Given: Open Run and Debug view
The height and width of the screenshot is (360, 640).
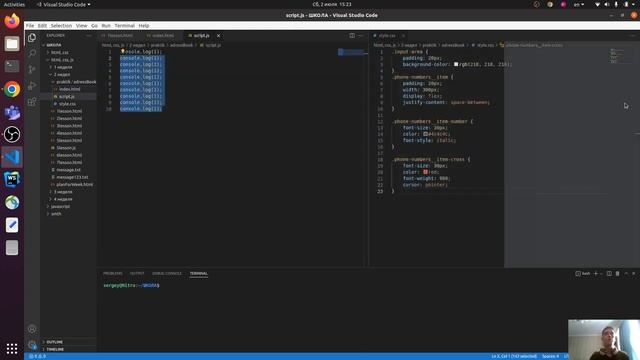Looking at the screenshot, I should pos(32,86).
